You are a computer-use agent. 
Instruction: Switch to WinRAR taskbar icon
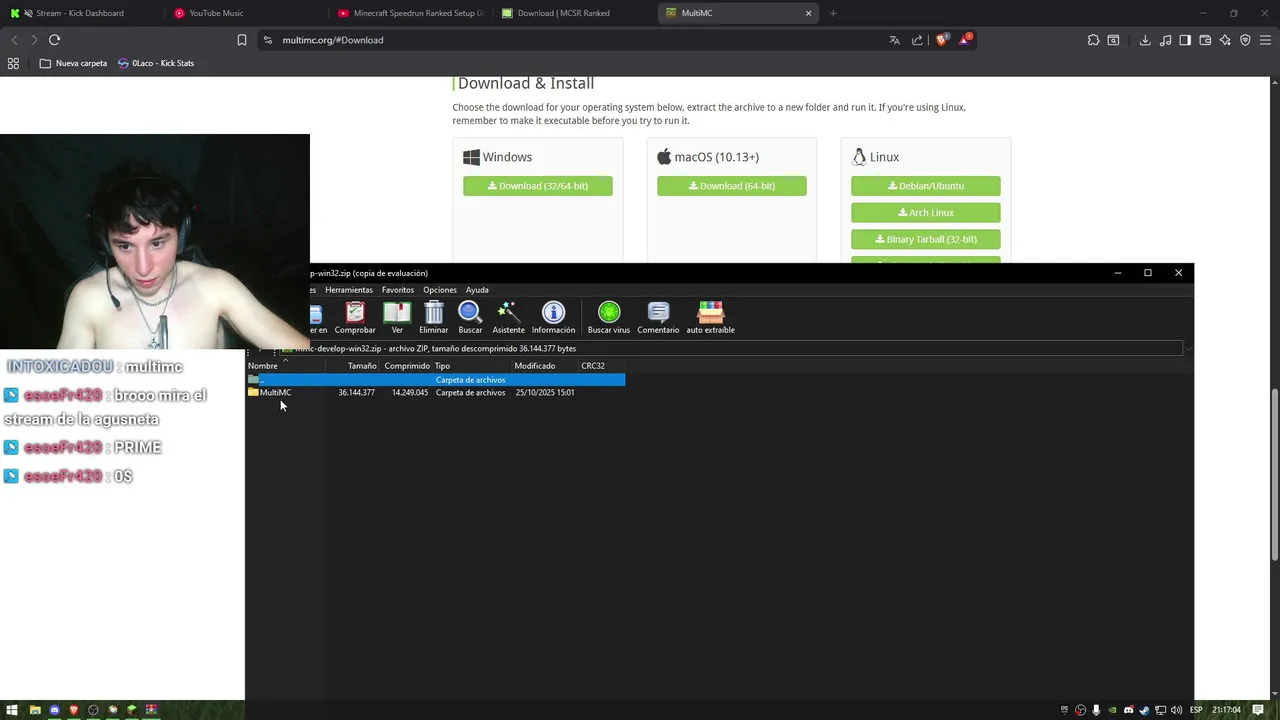click(x=151, y=710)
